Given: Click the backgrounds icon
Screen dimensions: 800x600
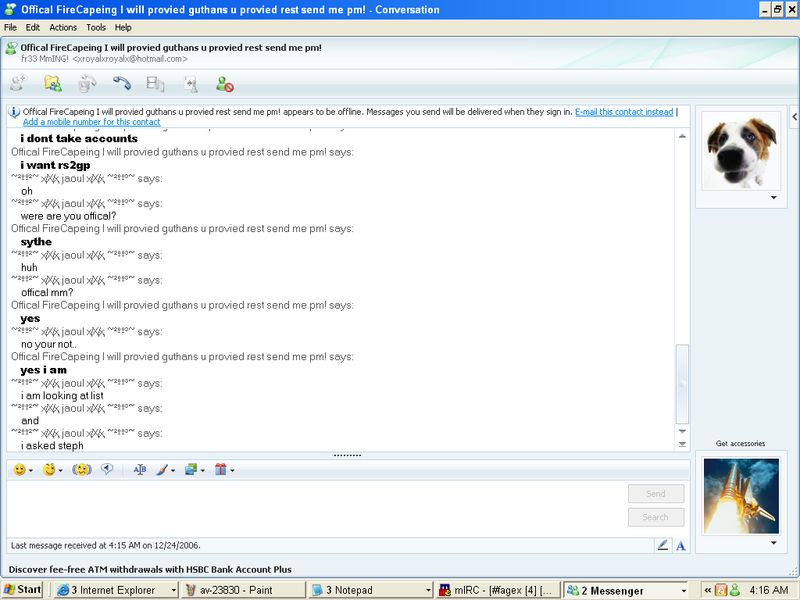Looking at the screenshot, I should pyautogui.click(x=191, y=469).
